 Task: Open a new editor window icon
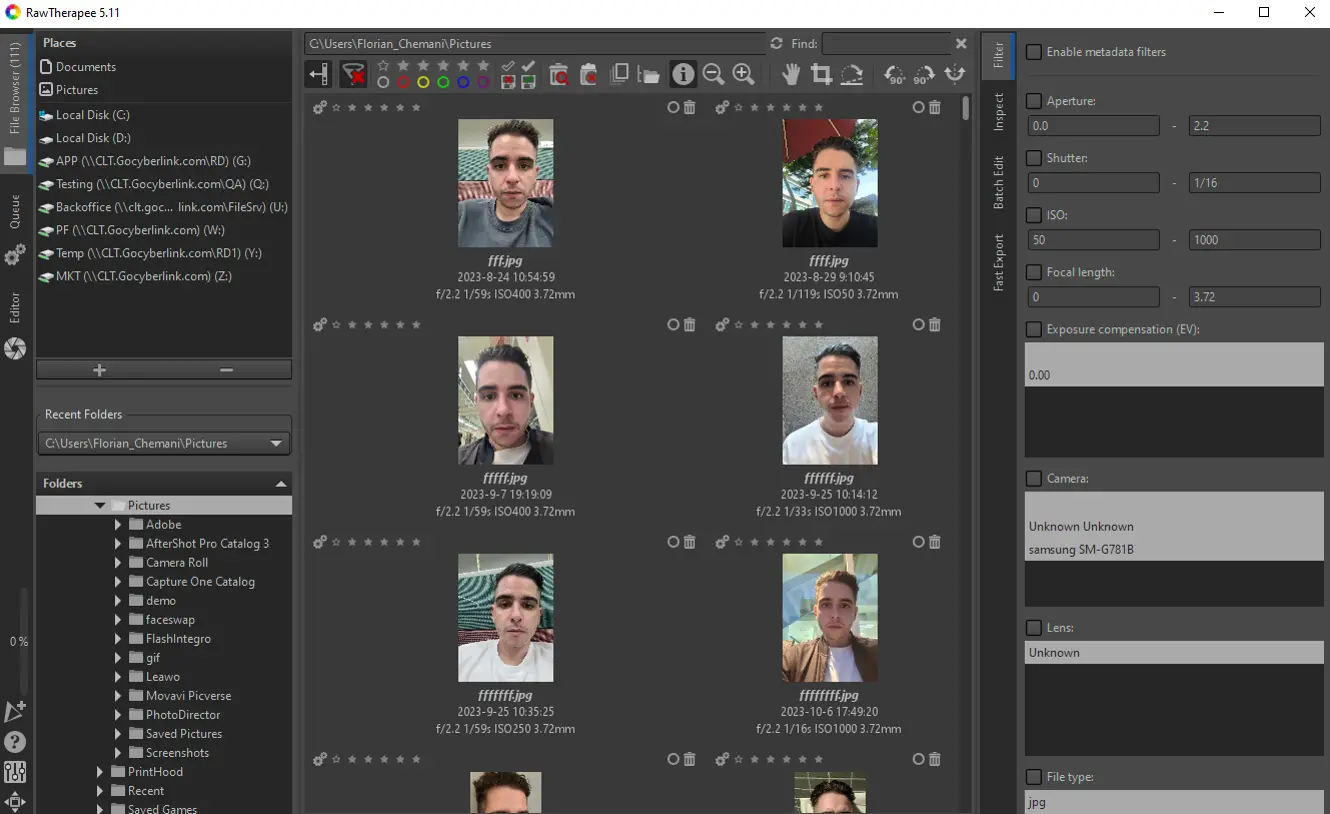point(15,711)
